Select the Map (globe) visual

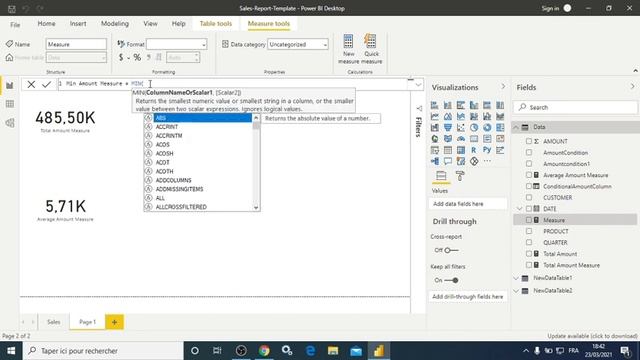(435, 139)
